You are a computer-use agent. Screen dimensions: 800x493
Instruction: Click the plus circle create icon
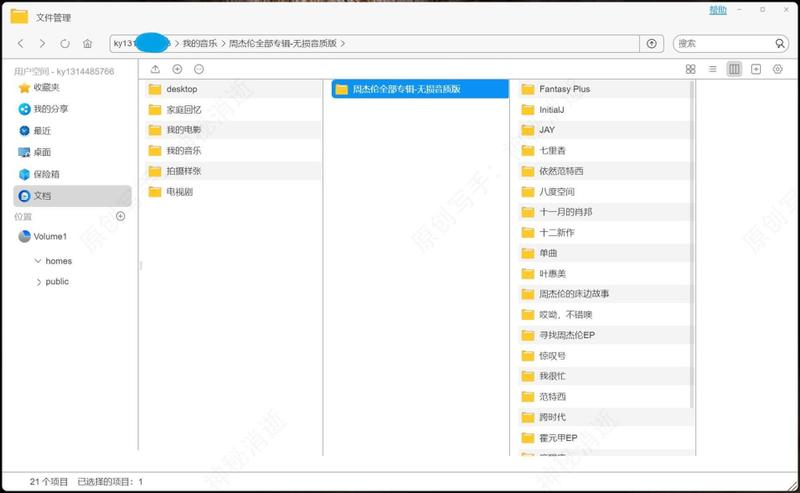coord(177,69)
